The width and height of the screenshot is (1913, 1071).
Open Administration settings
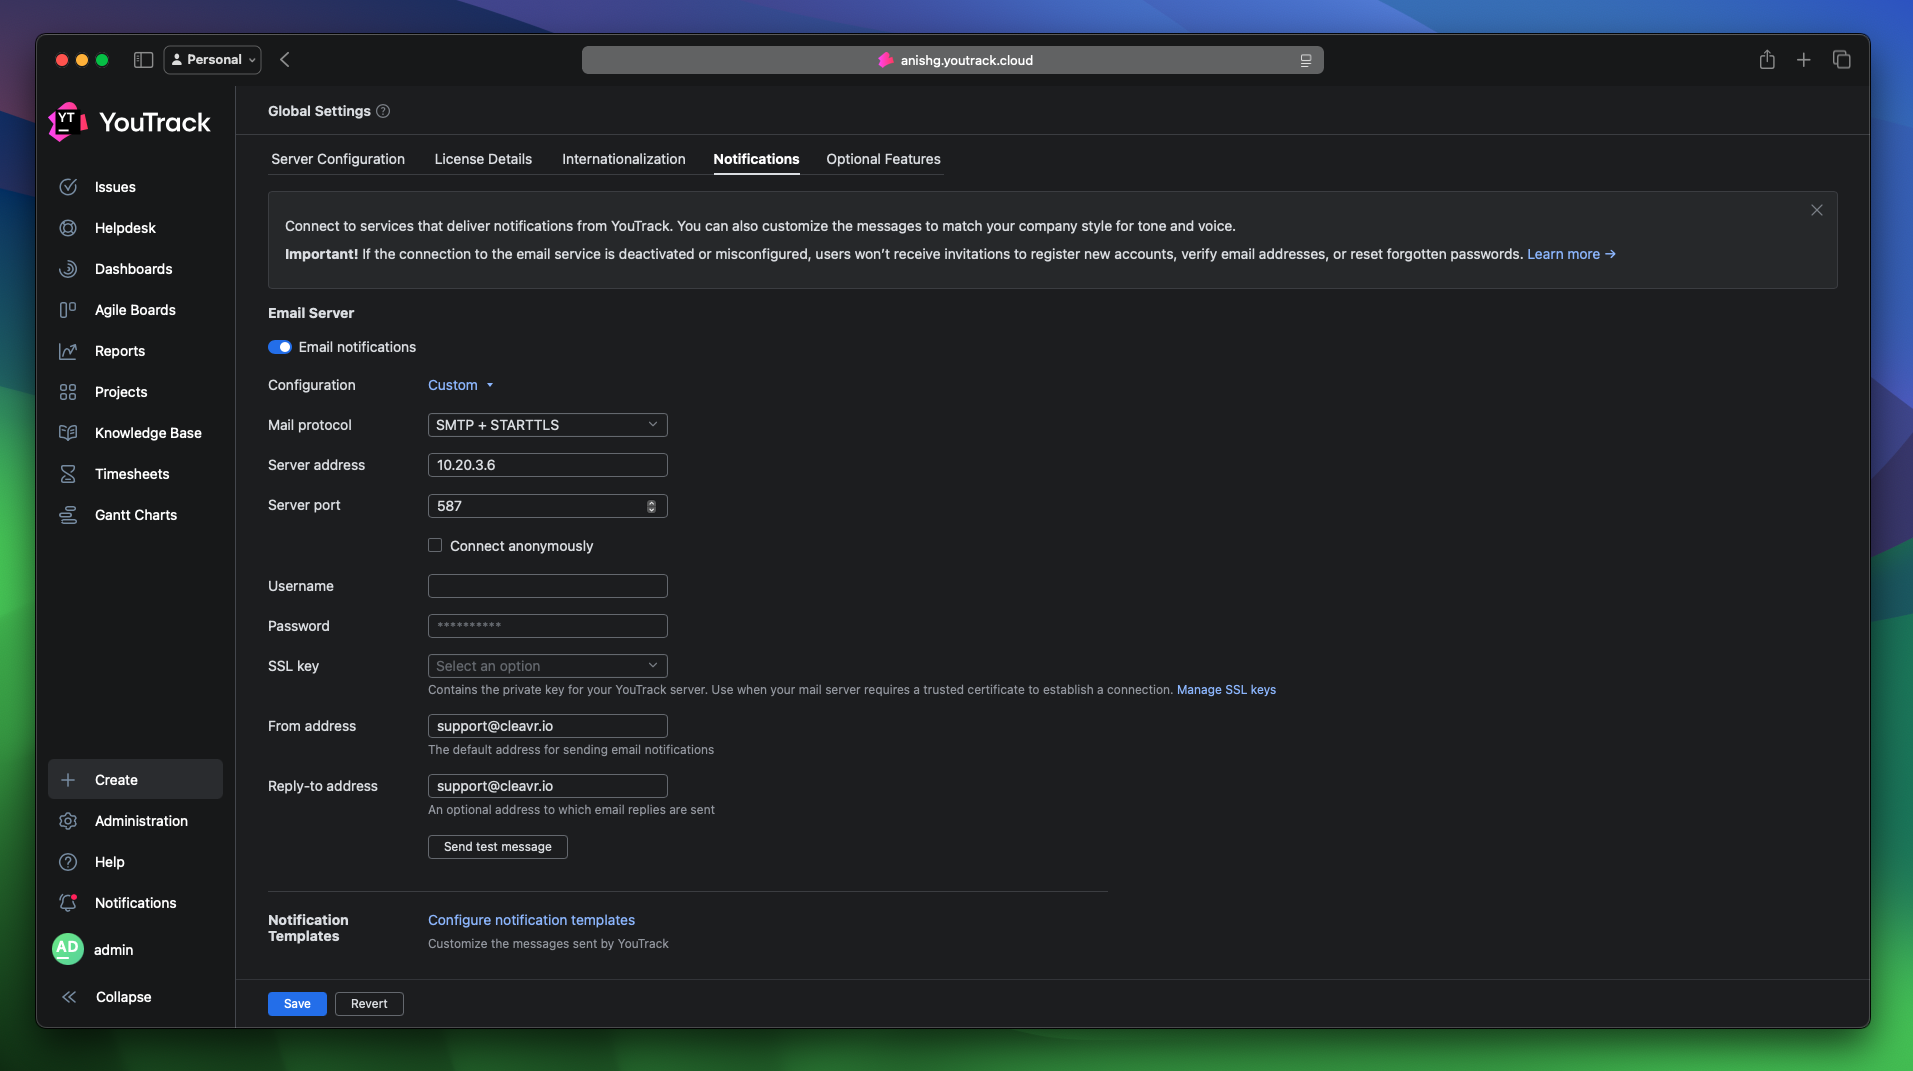pos(141,821)
